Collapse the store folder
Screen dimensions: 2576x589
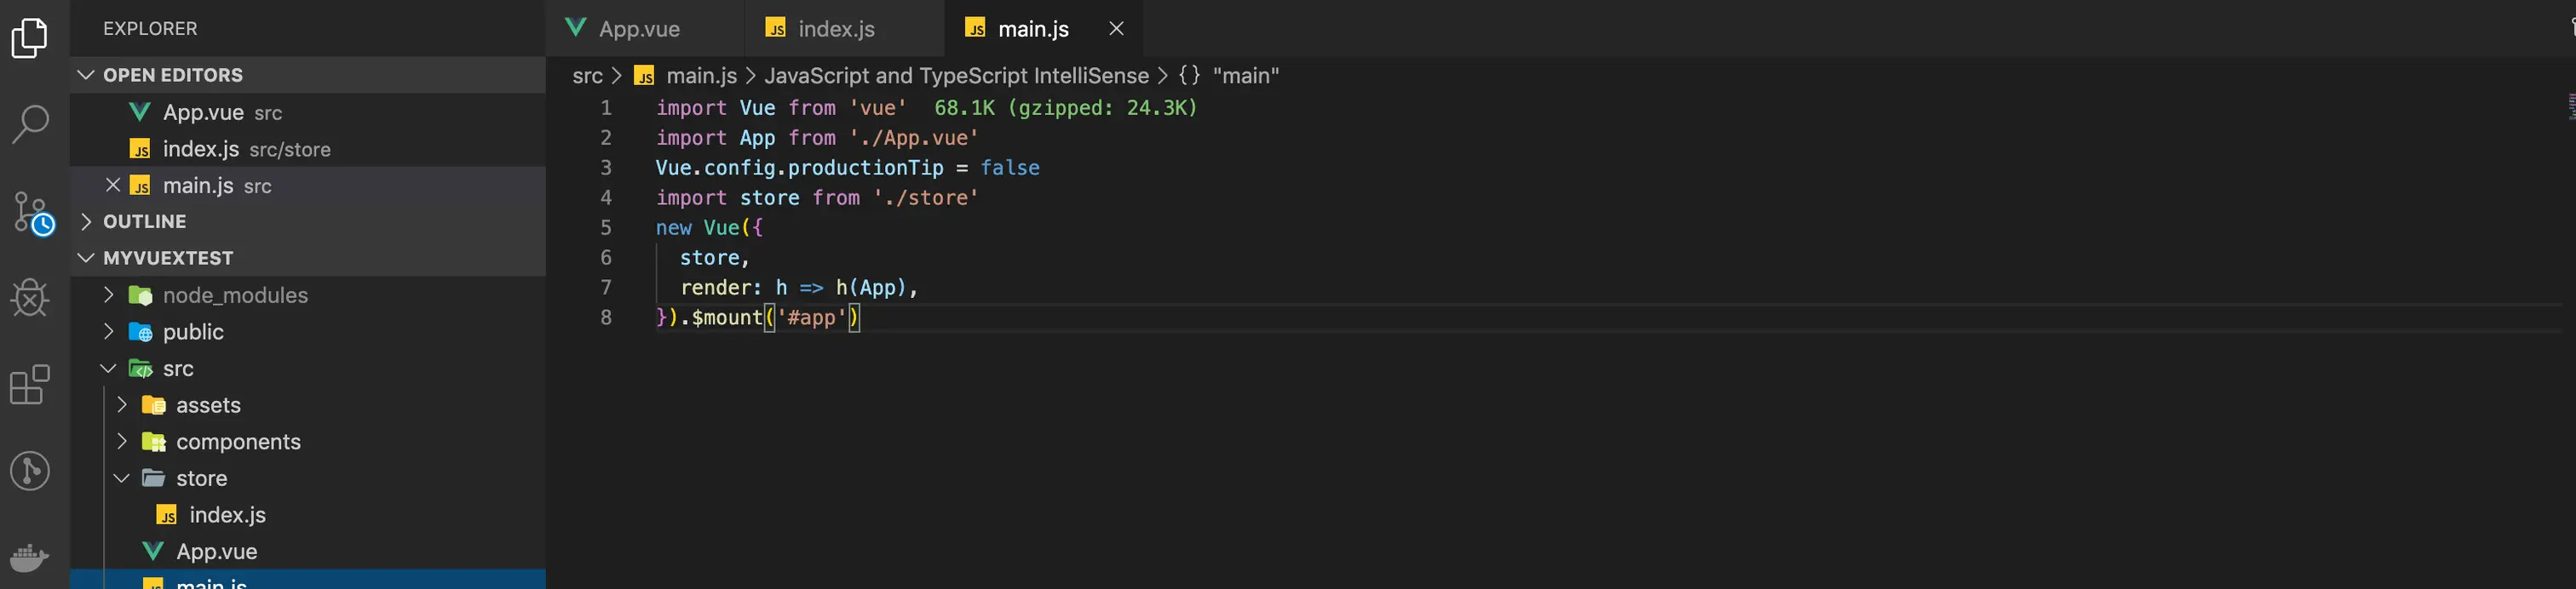(x=122, y=478)
